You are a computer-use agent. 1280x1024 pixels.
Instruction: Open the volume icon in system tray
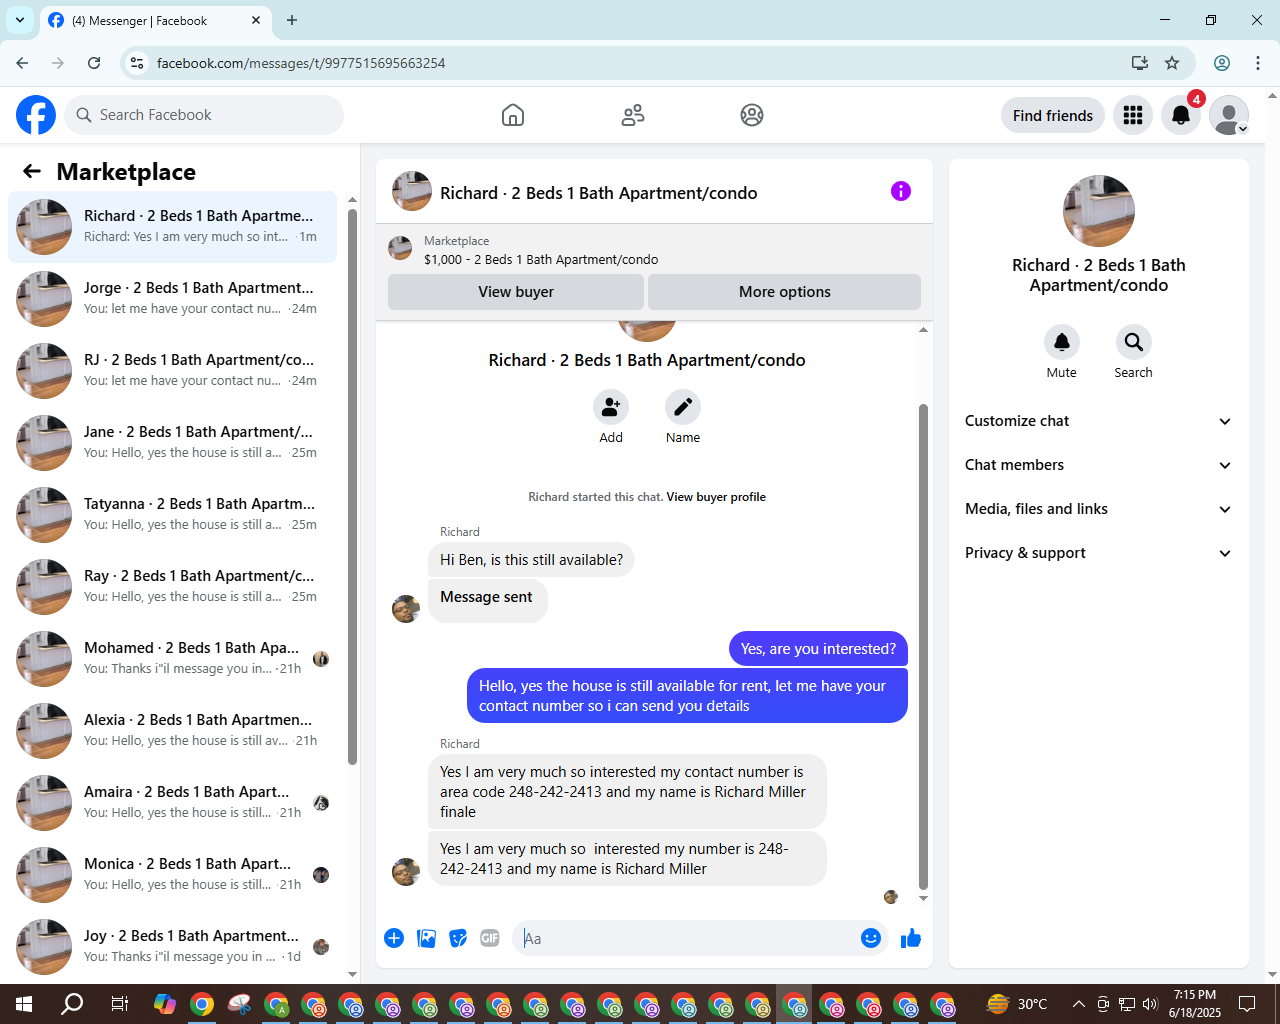coord(1150,1004)
